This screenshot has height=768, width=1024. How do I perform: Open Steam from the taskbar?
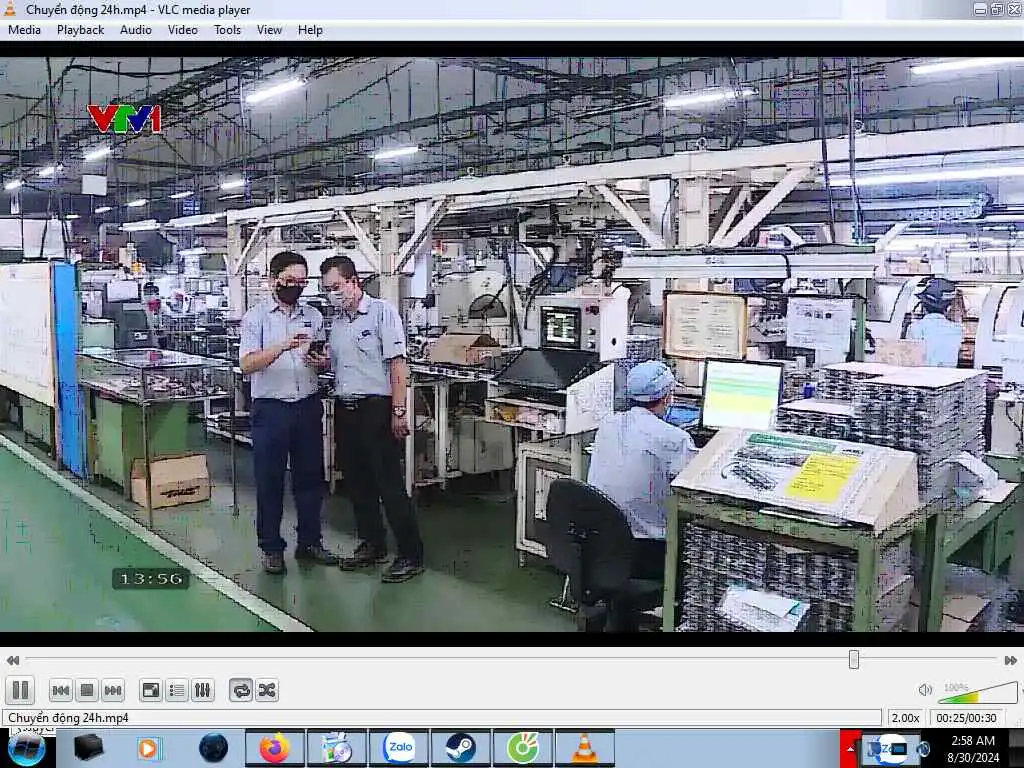pyautogui.click(x=461, y=748)
